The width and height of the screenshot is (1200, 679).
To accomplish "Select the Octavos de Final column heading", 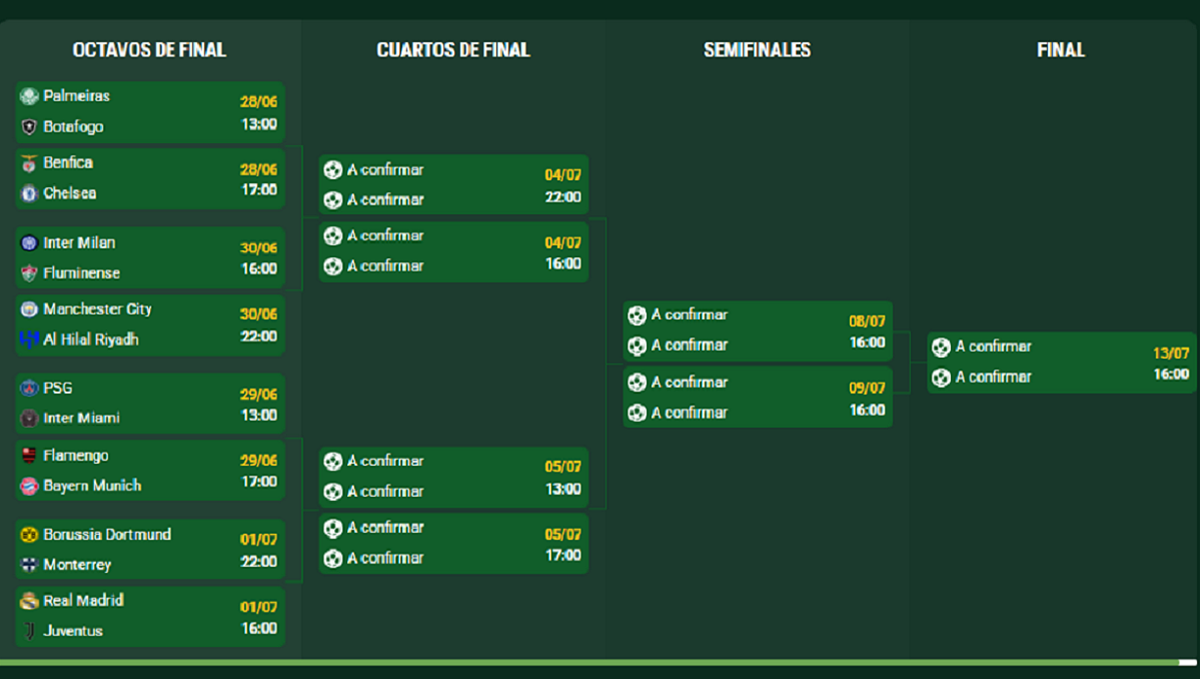I will pyautogui.click(x=150, y=50).
